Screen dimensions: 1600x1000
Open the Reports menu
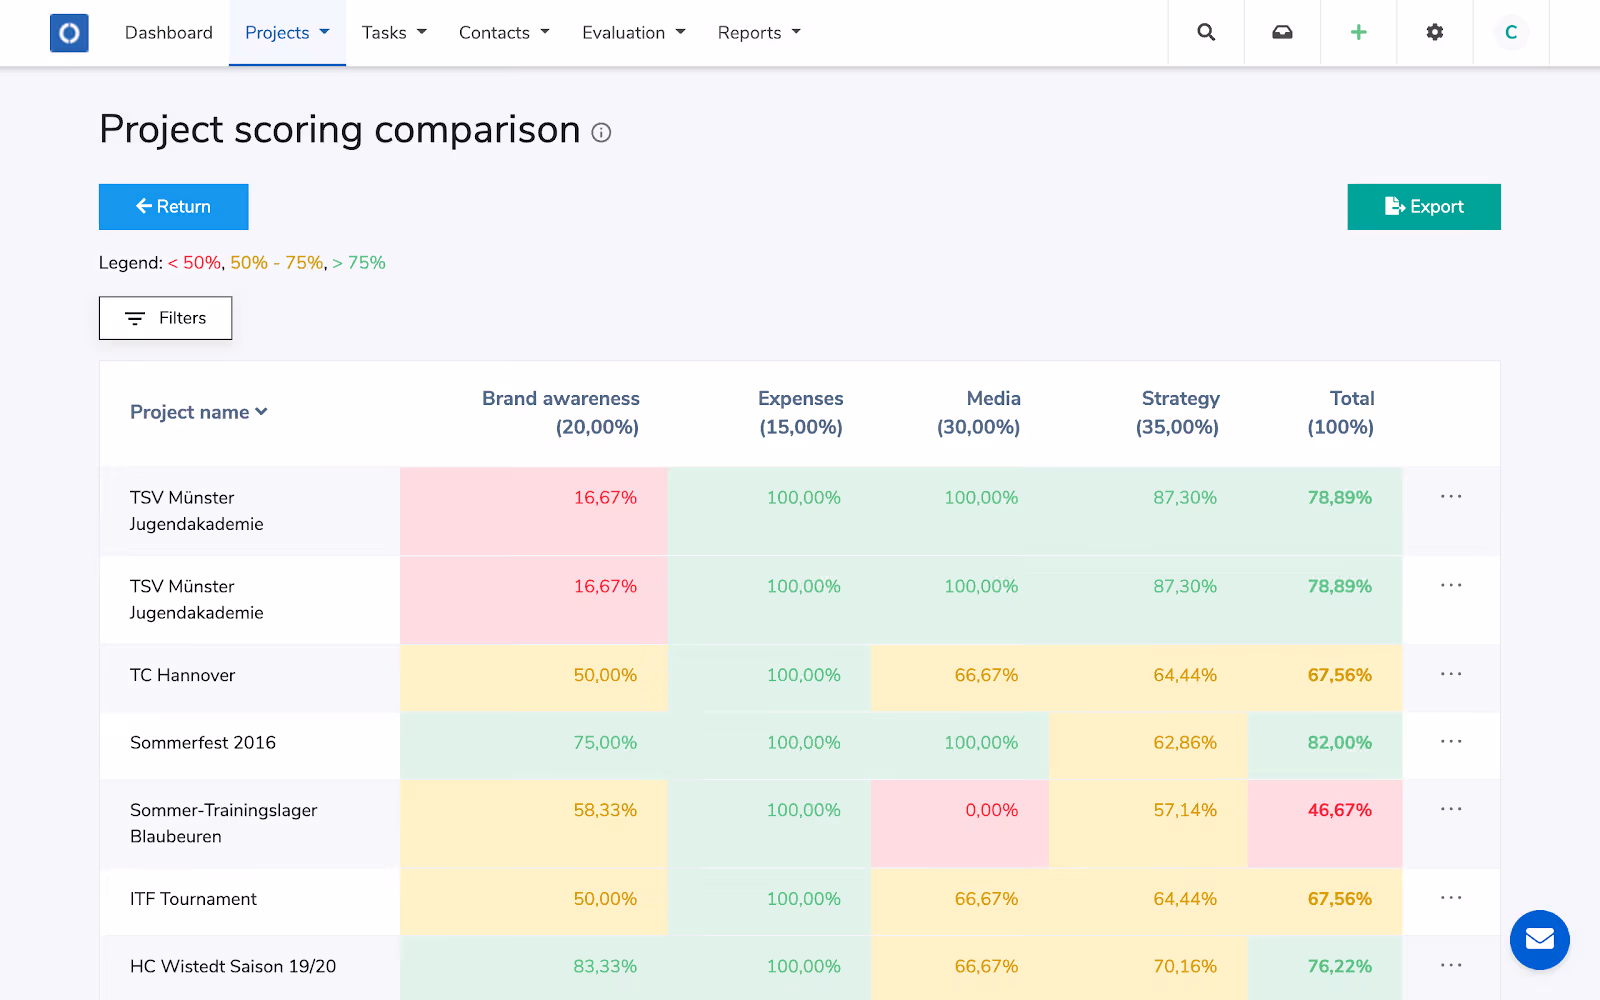click(759, 33)
